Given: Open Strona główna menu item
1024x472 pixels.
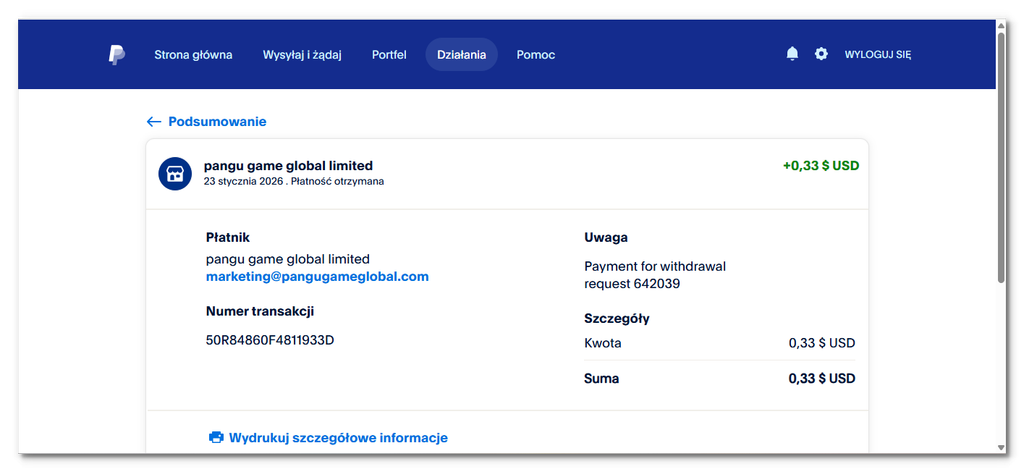Looking at the screenshot, I should [x=193, y=55].
